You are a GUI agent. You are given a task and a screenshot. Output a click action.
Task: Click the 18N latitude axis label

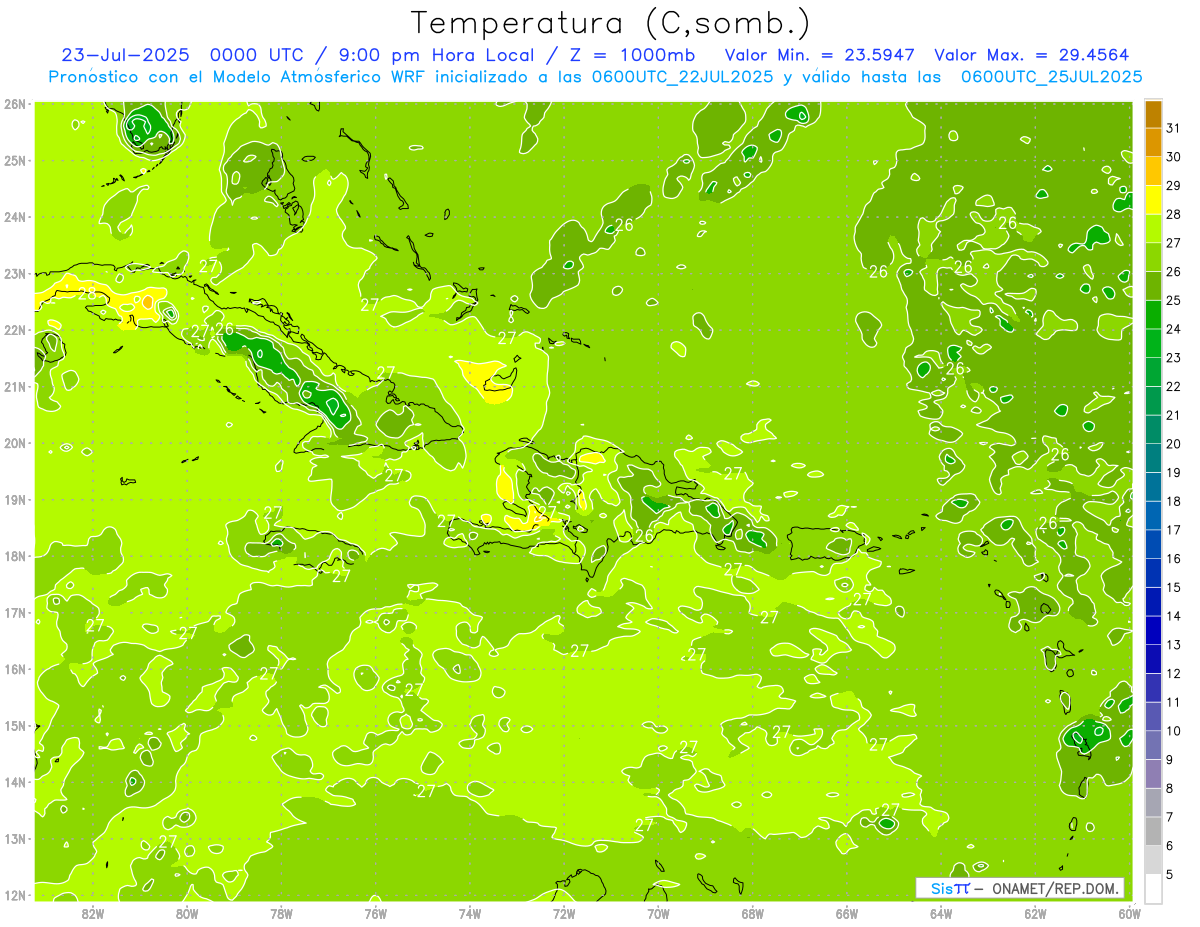click(x=15, y=556)
